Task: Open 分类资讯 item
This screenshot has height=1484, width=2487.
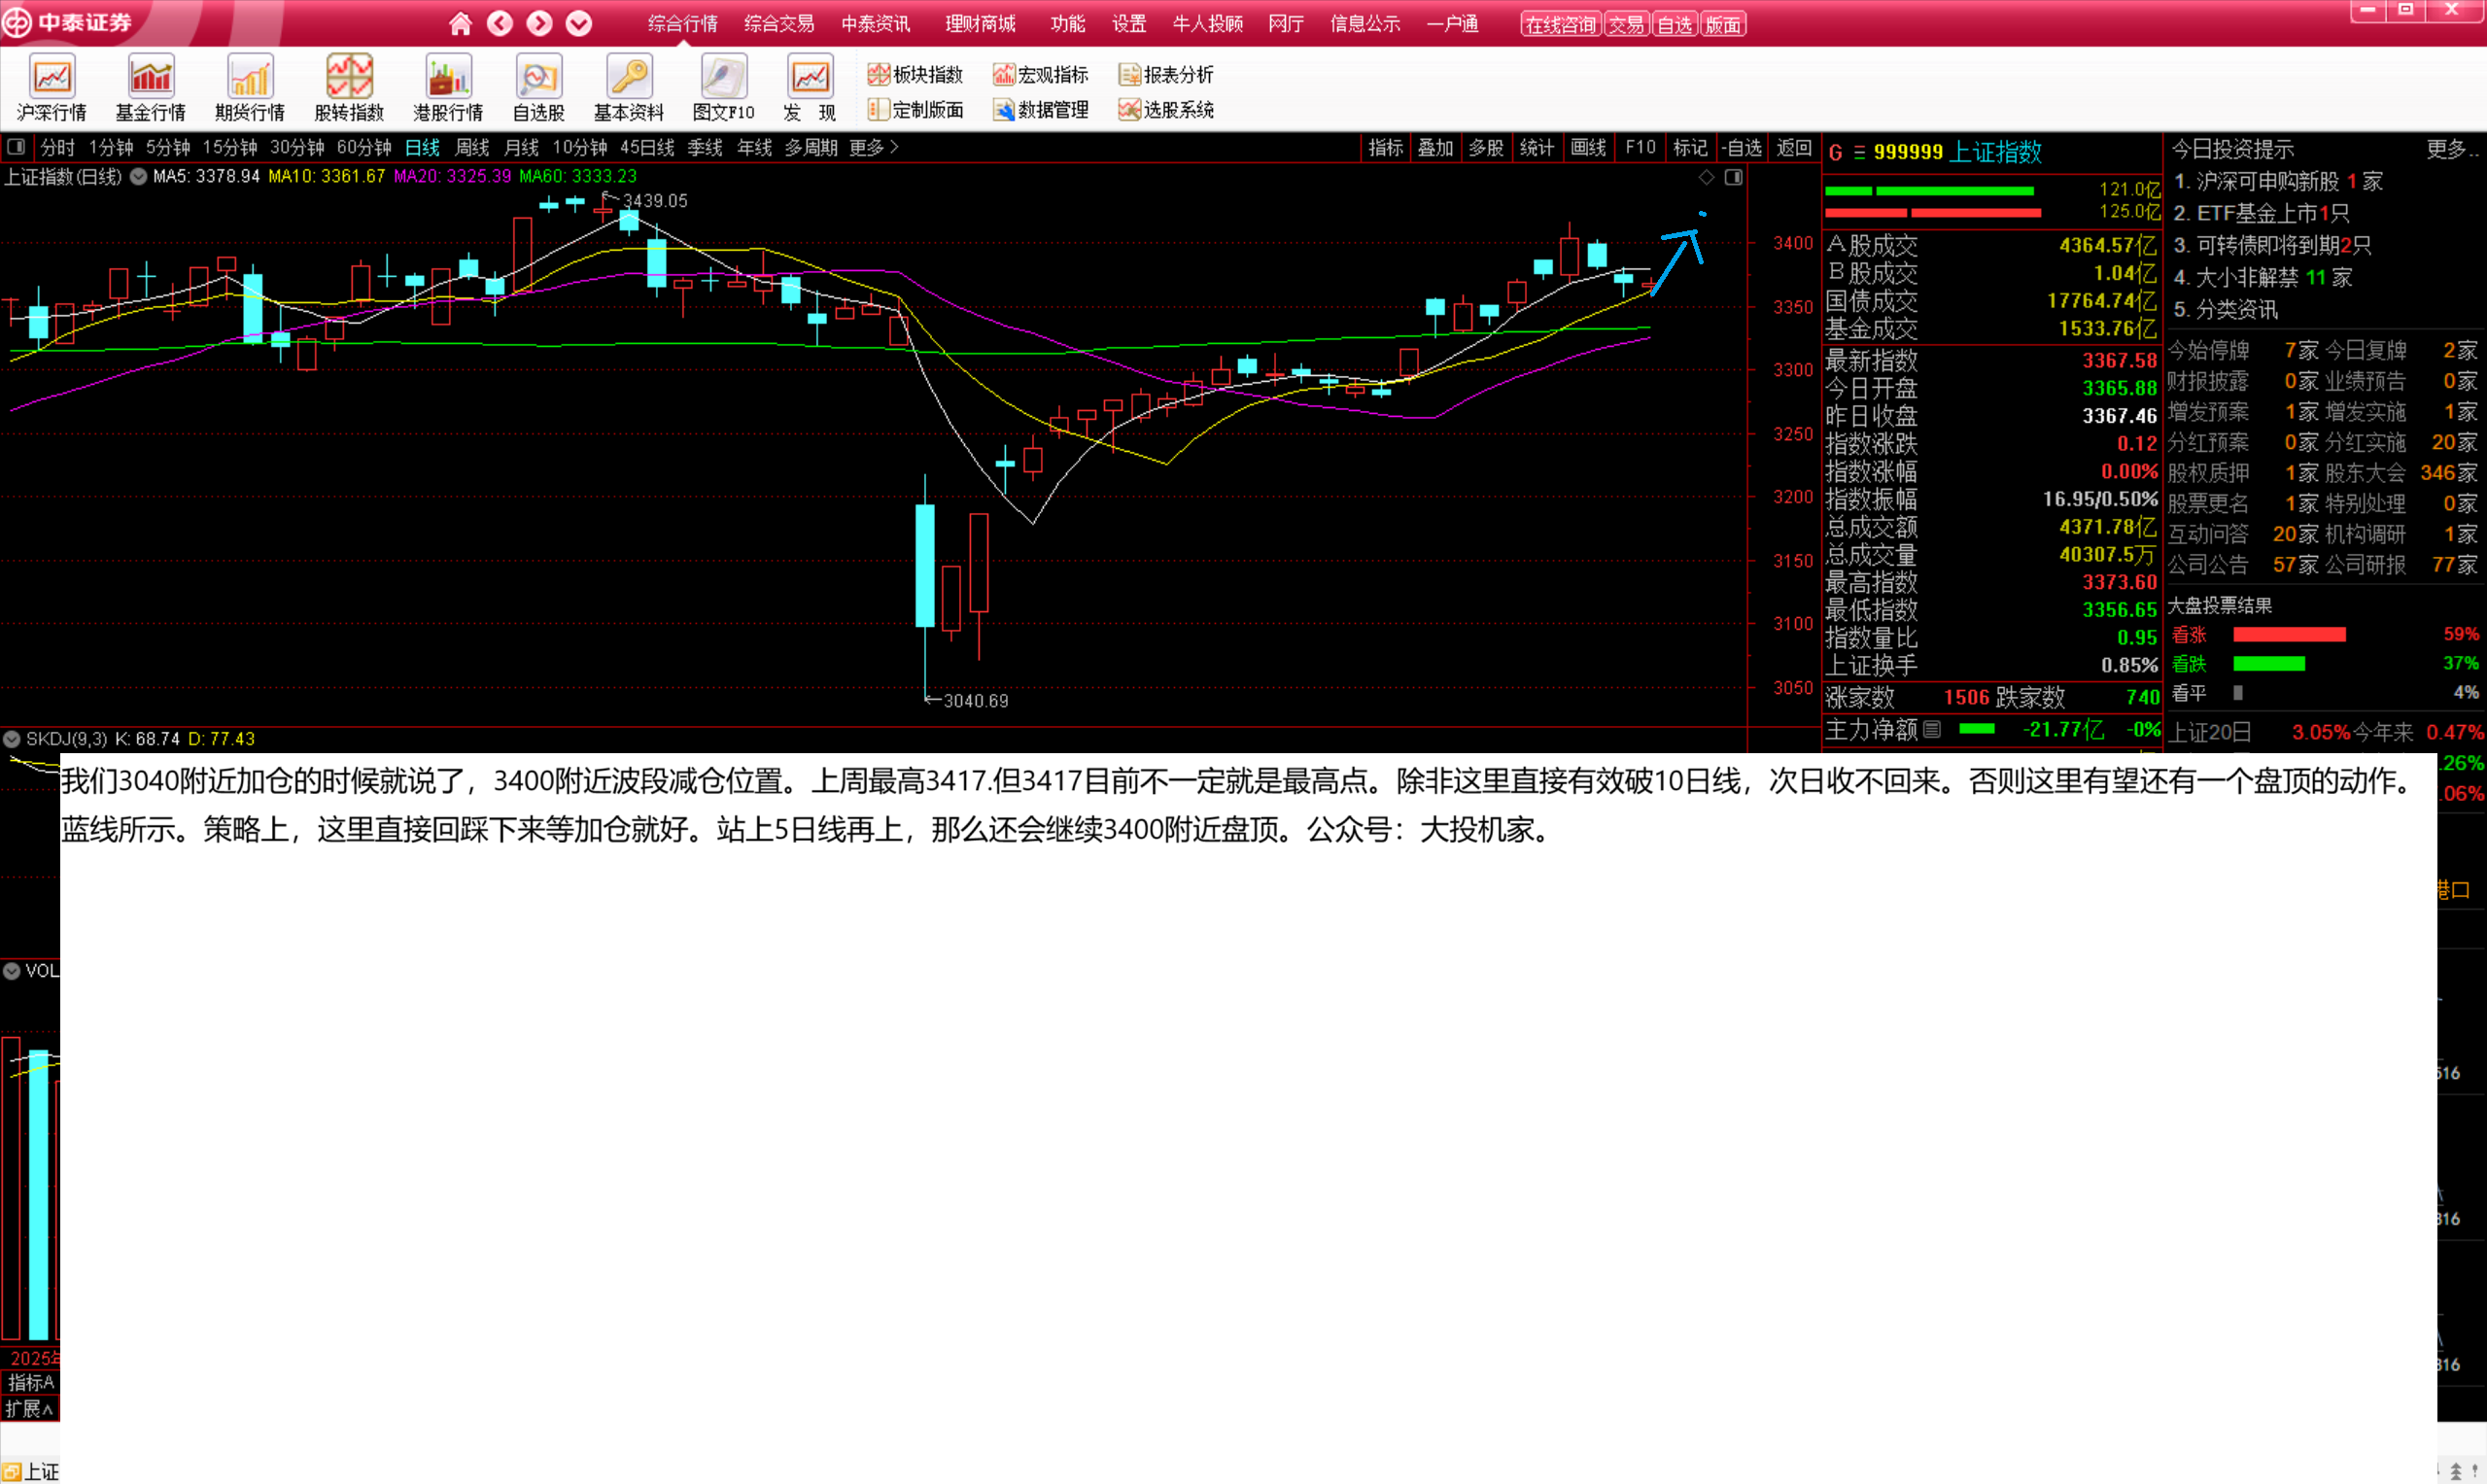Action: point(2226,309)
